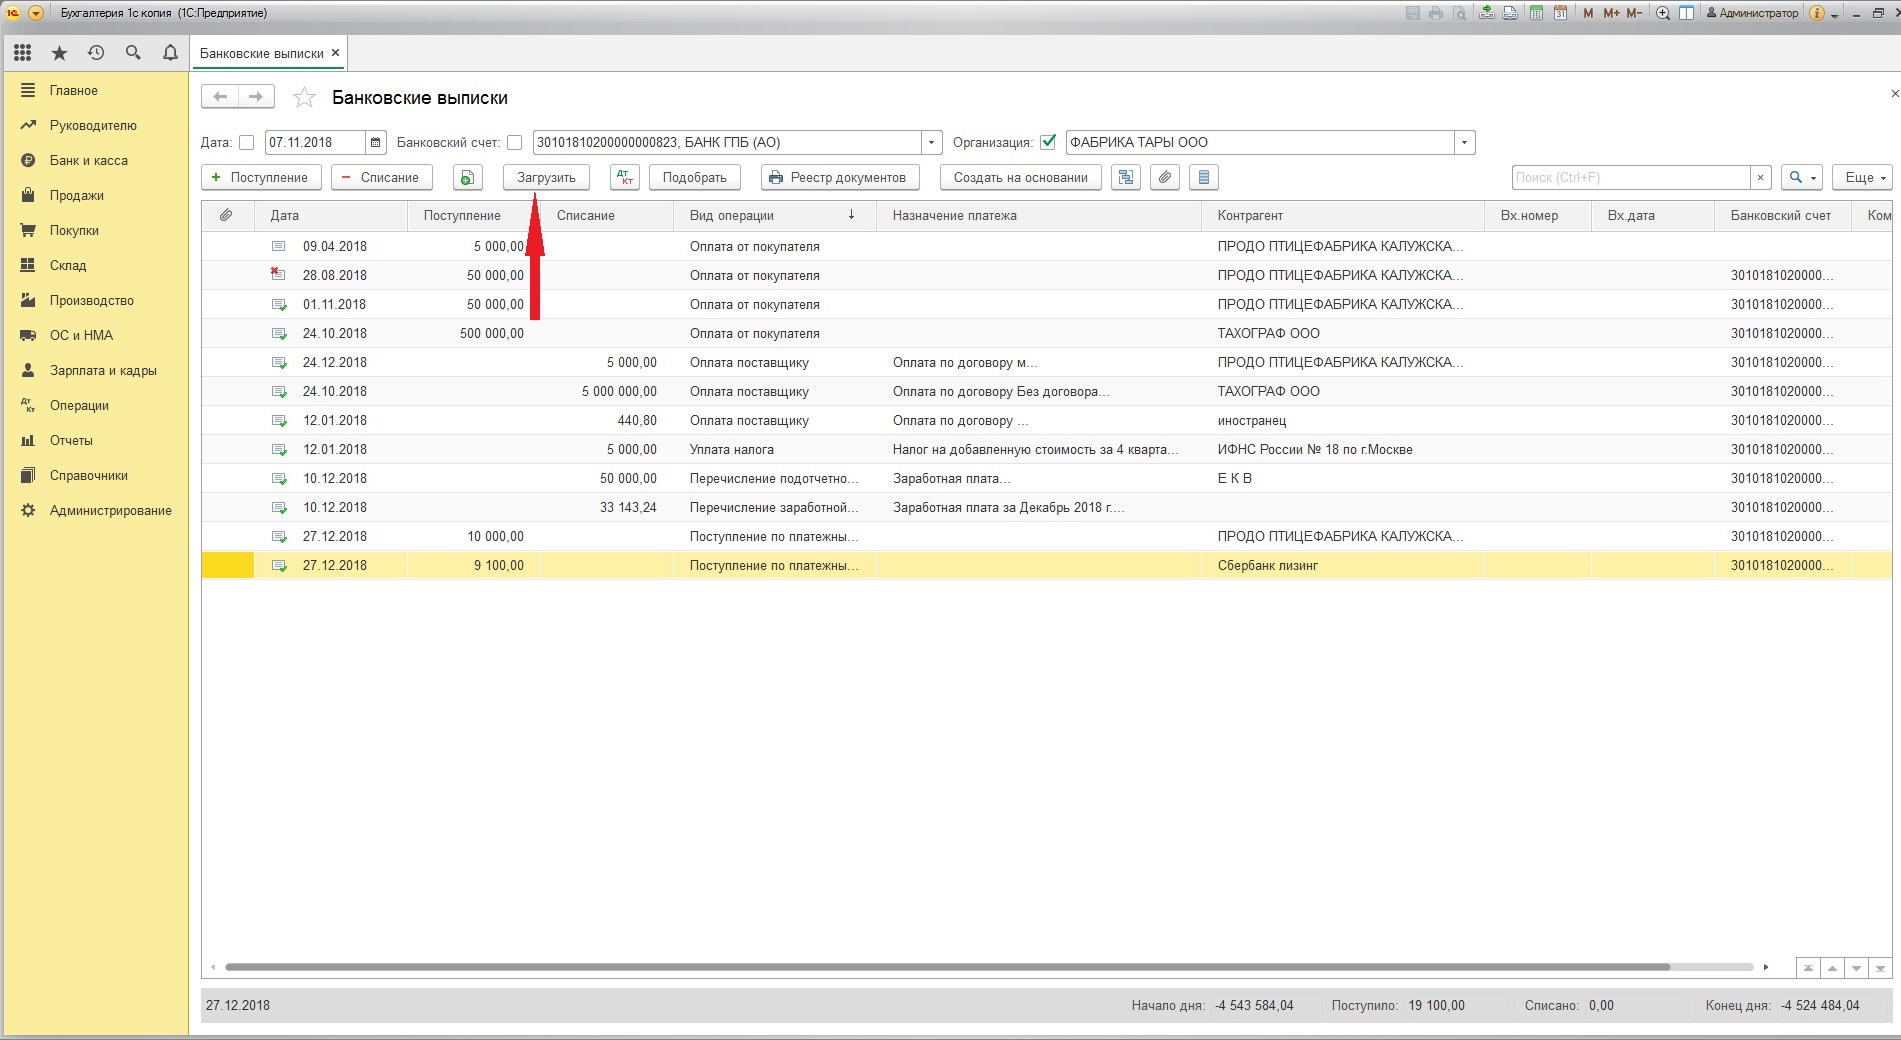Click the related documents structure icon
1901x1040 pixels.
click(1126, 178)
